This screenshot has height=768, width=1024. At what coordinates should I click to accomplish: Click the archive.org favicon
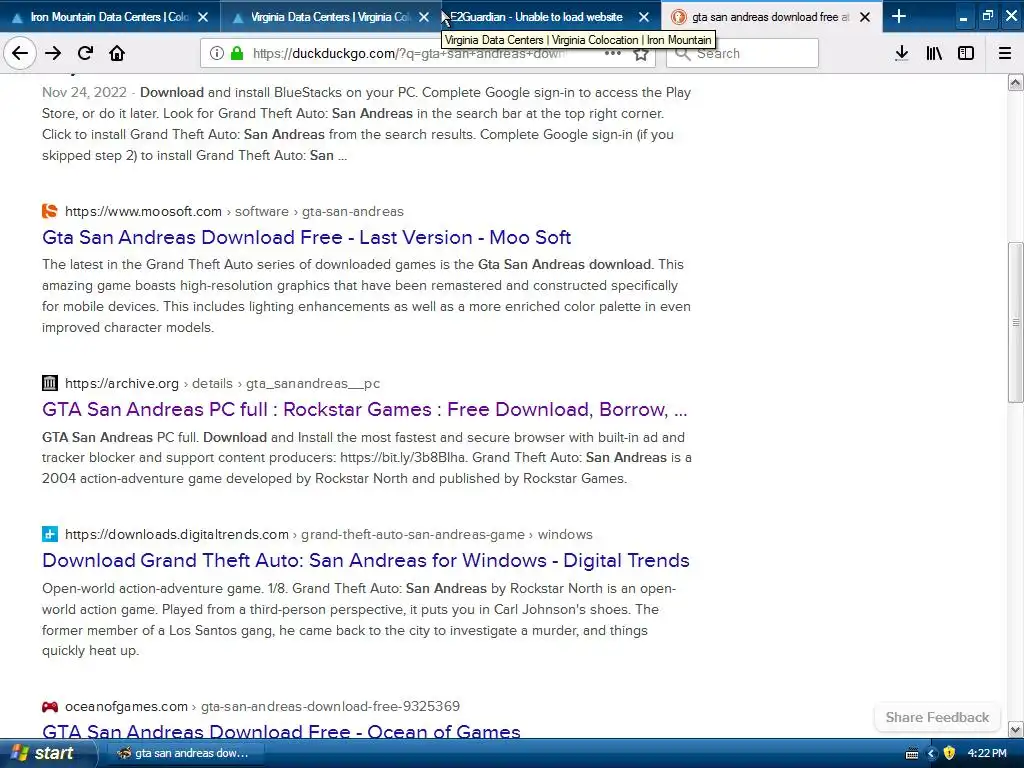click(50, 383)
